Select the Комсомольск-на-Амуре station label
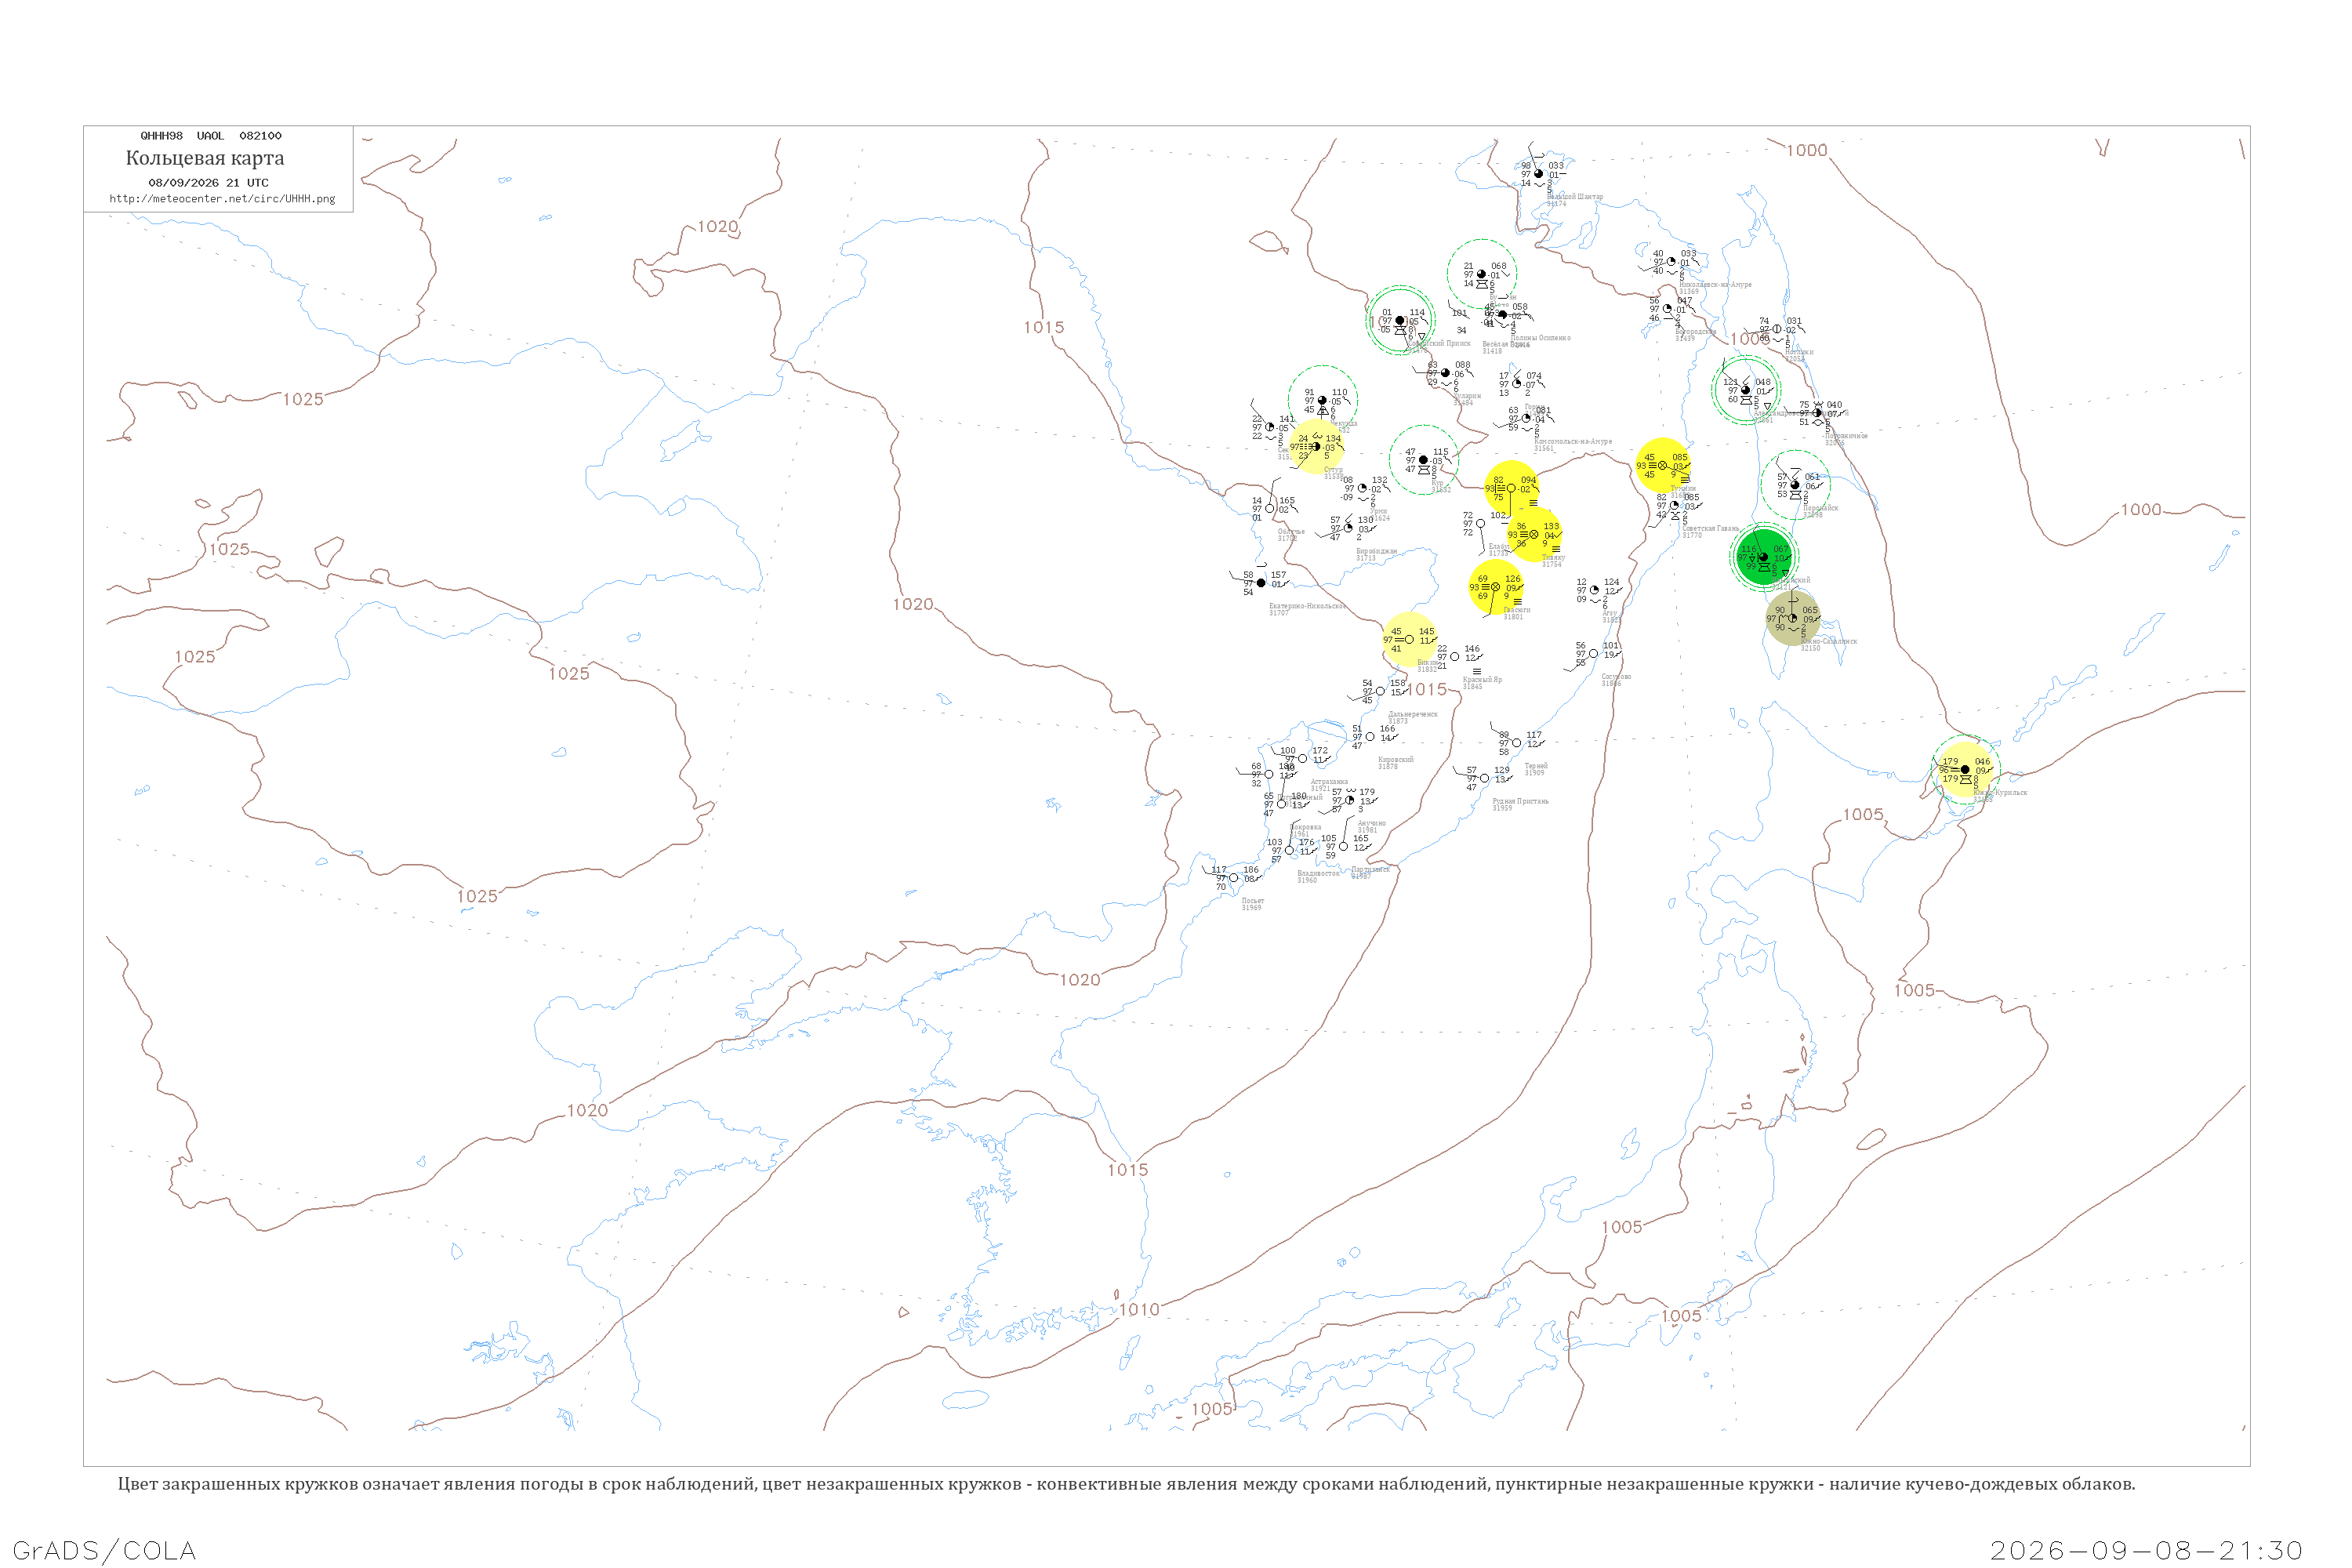The image size is (2352, 1568). [x=1573, y=441]
